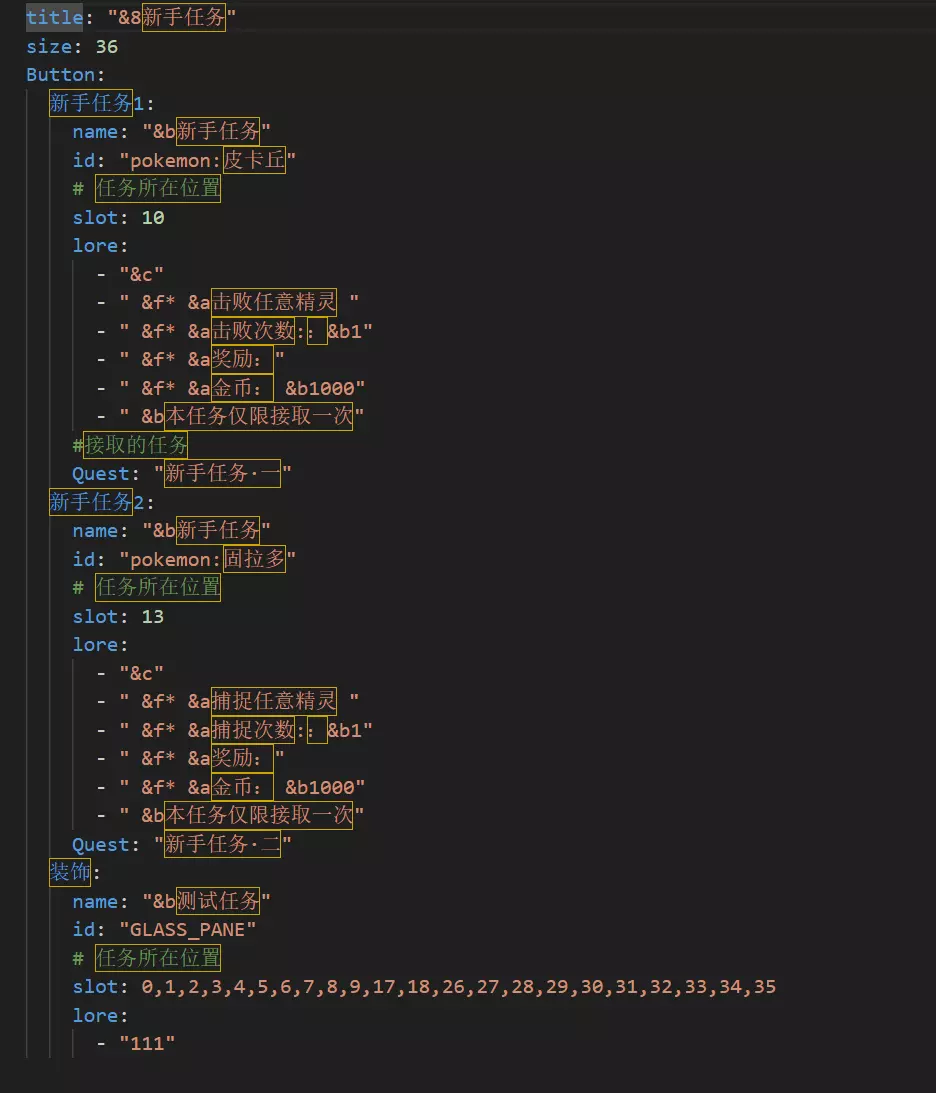This screenshot has width=936, height=1093.
Task: Click the slot list starting with 0,1,2,3
Action: click(459, 987)
